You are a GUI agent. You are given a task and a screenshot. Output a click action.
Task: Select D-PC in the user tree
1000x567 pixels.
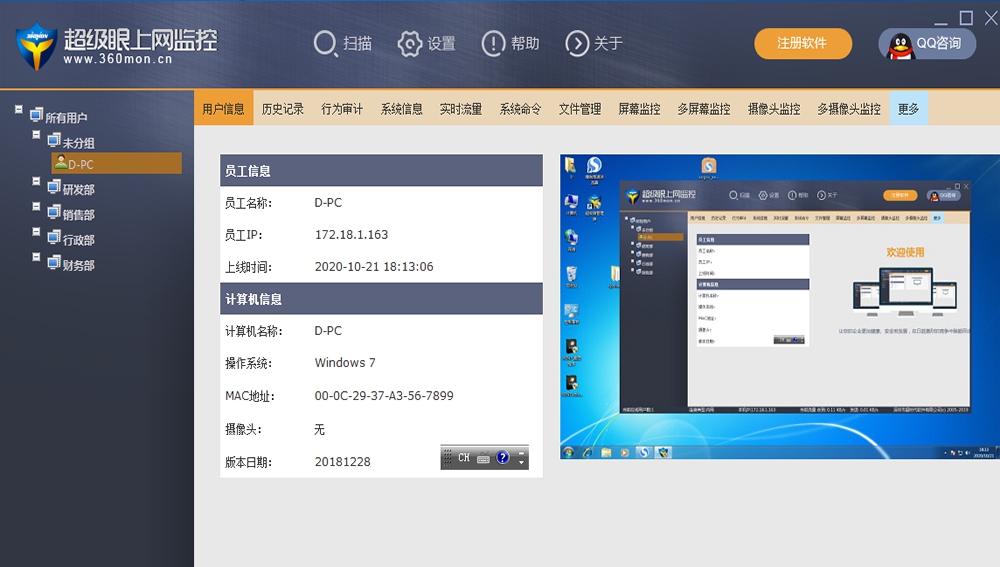(x=117, y=163)
